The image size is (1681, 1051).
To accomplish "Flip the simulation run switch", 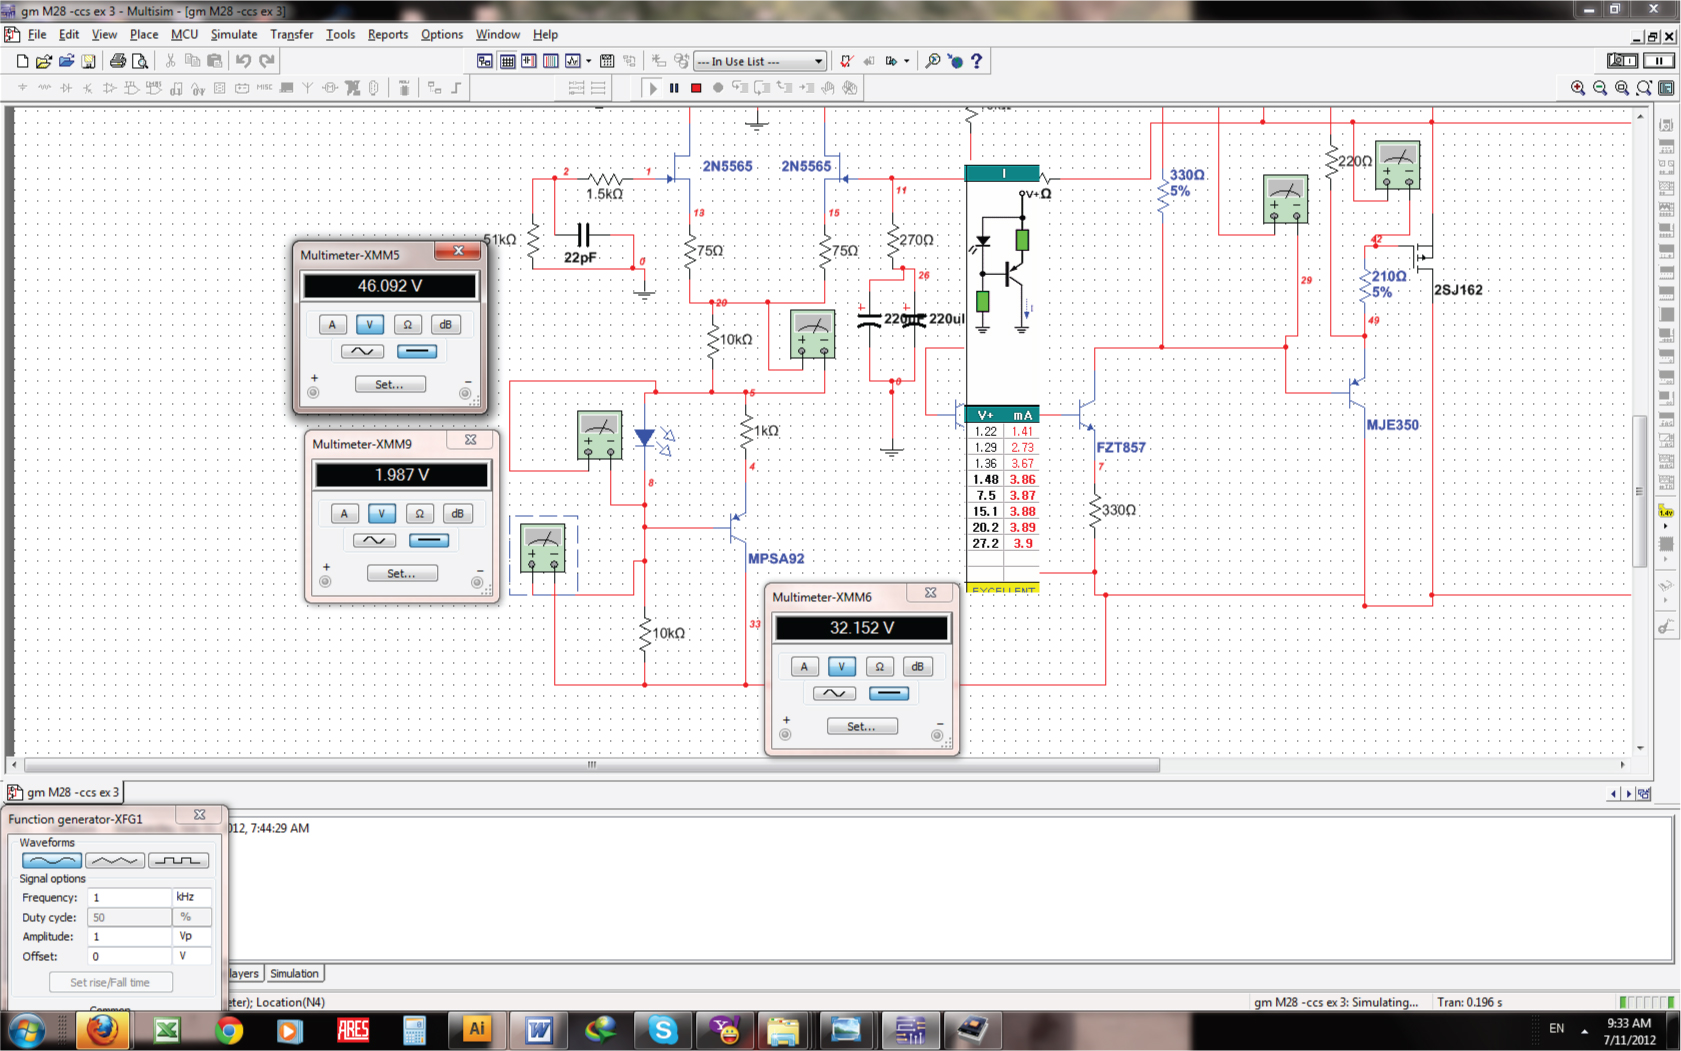I will 1621,61.
